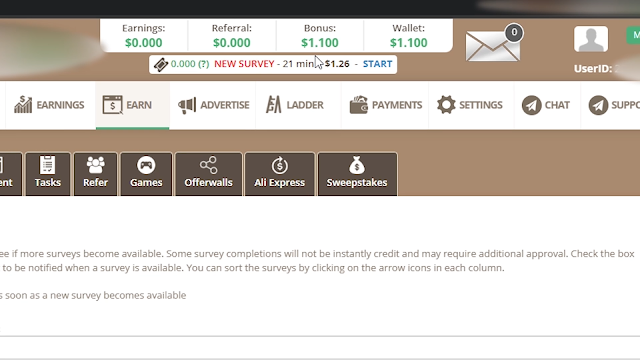Click the ticket icon in survey bar
This screenshot has height=360, width=640.
coord(160,64)
